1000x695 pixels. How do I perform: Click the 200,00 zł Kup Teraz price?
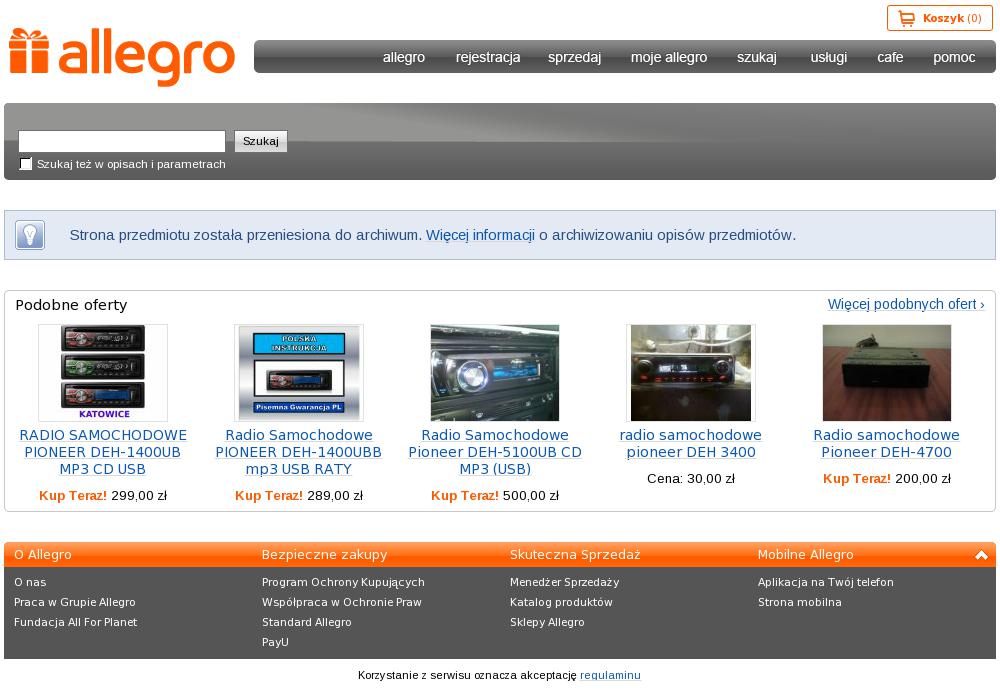pos(886,479)
